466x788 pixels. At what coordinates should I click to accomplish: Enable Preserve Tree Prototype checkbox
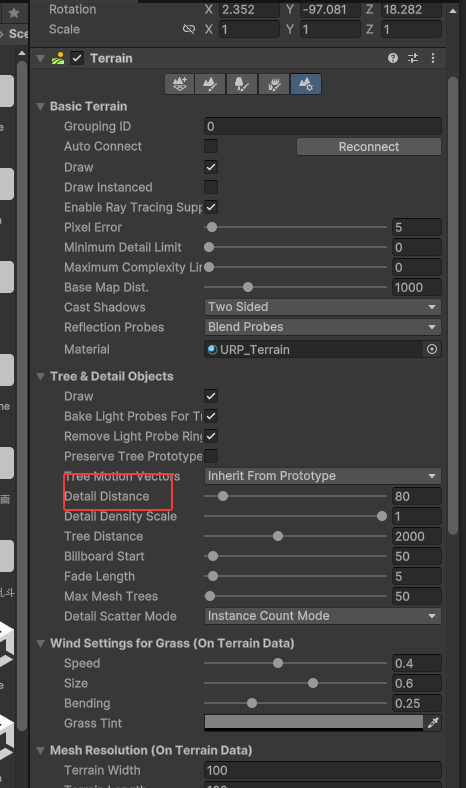(211, 456)
